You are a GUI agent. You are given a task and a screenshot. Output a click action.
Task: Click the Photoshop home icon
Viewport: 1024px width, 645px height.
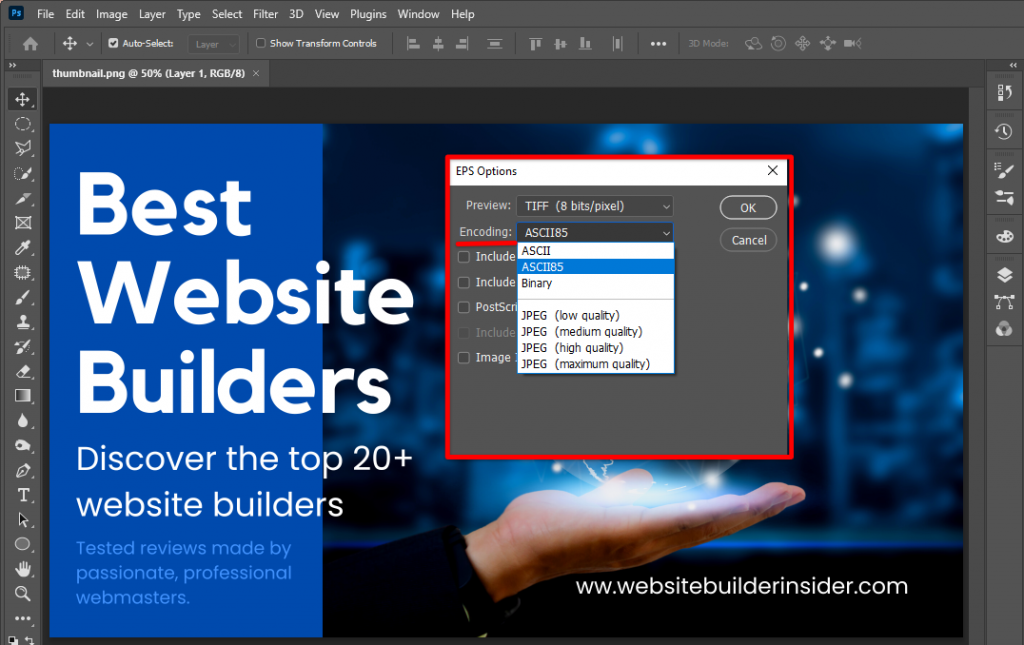[x=30, y=43]
